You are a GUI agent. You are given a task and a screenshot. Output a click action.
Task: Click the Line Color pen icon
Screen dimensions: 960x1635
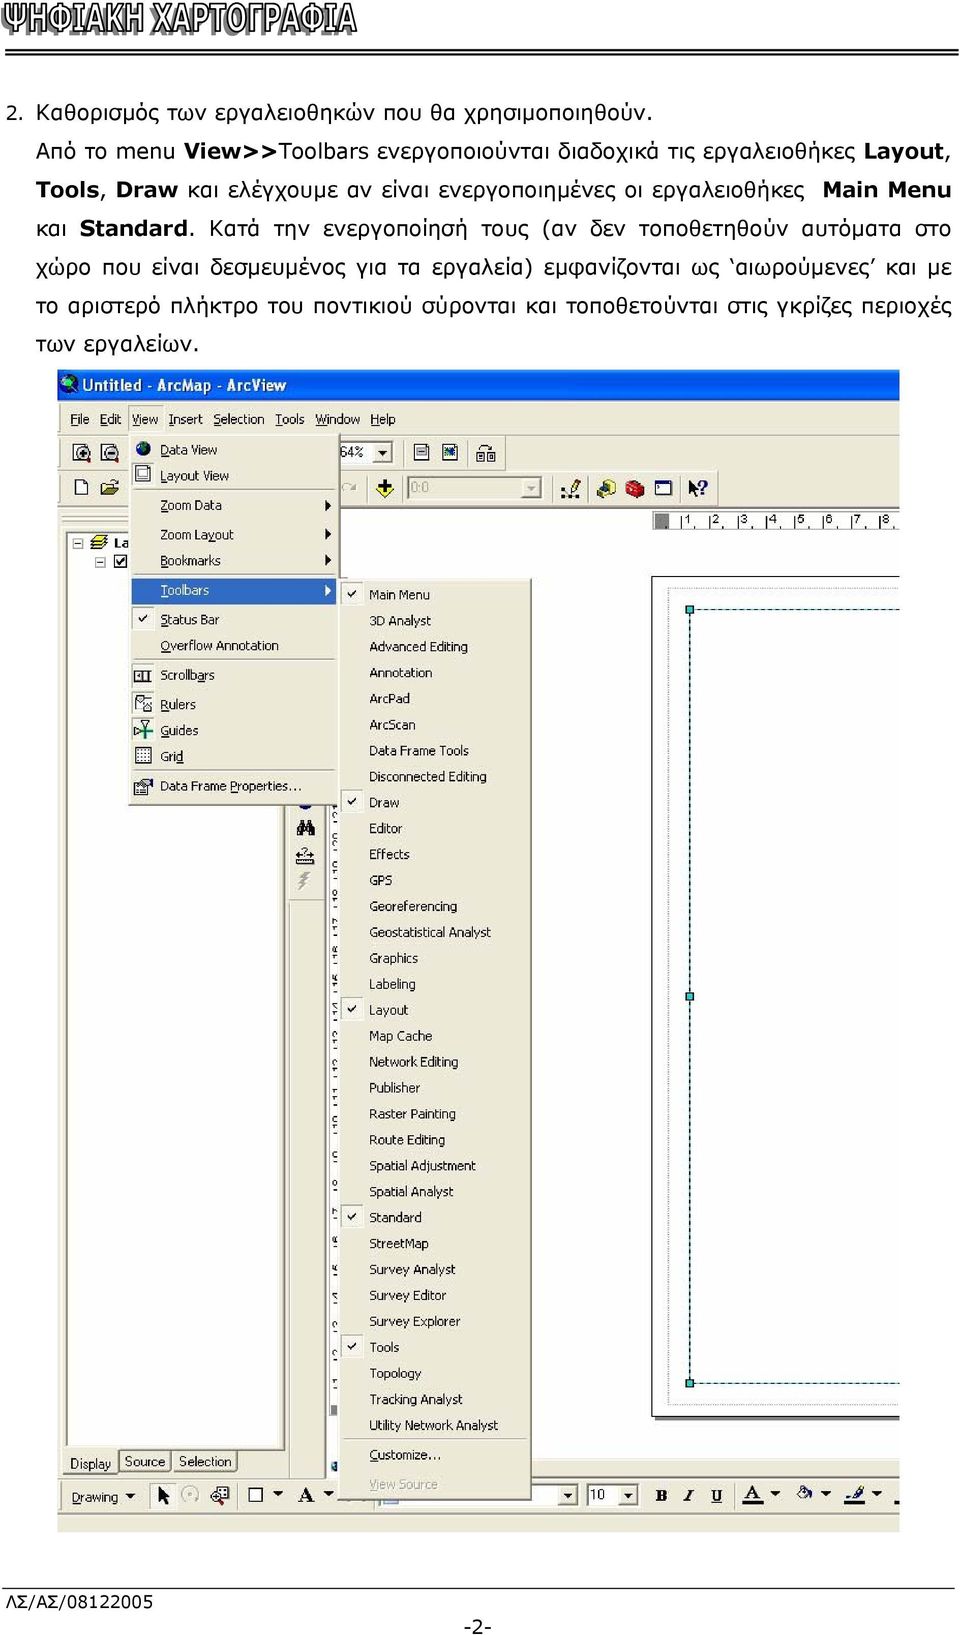pos(854,1494)
